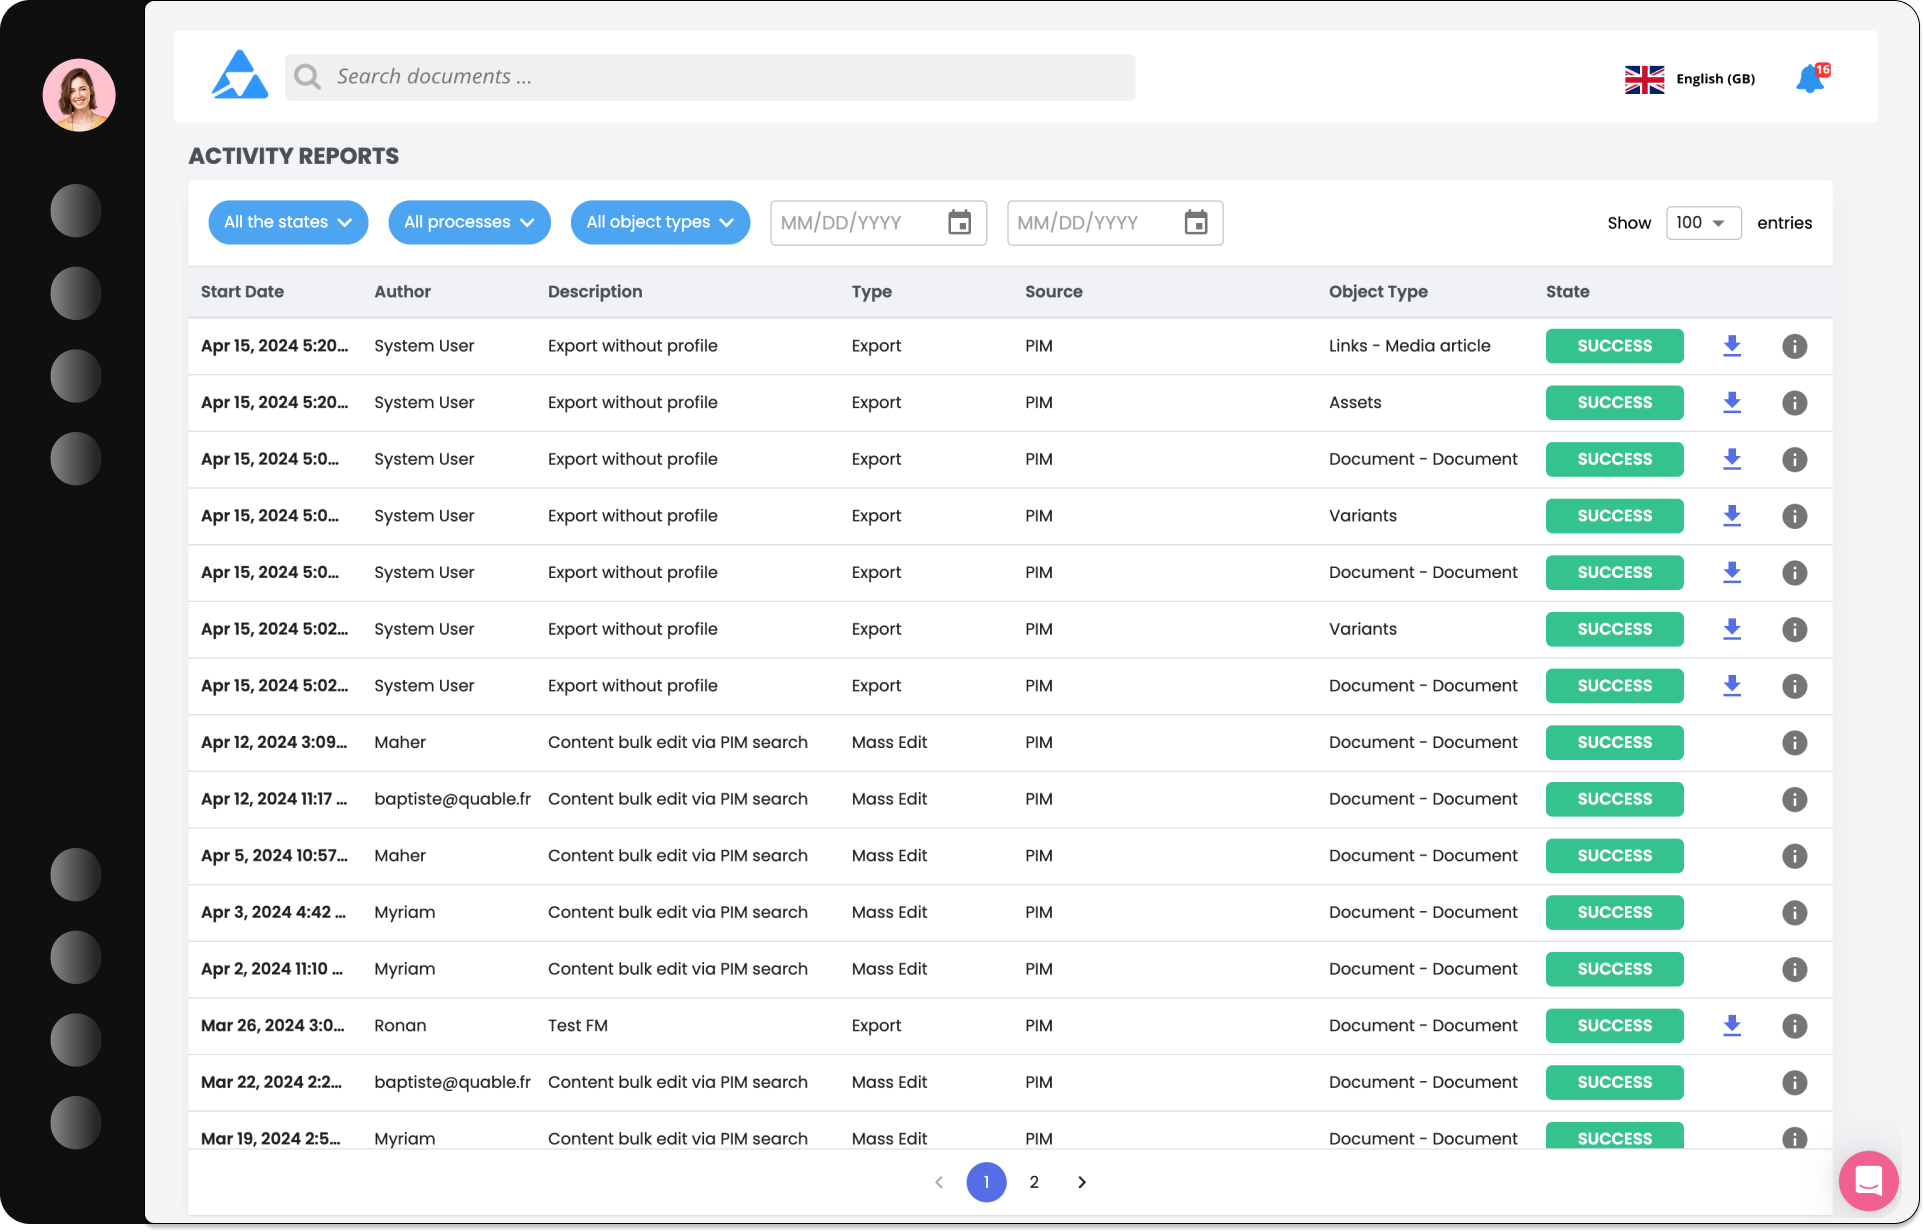The image size is (1924, 1232).
Task: Click the next page arrow
Action: pos(1082,1182)
